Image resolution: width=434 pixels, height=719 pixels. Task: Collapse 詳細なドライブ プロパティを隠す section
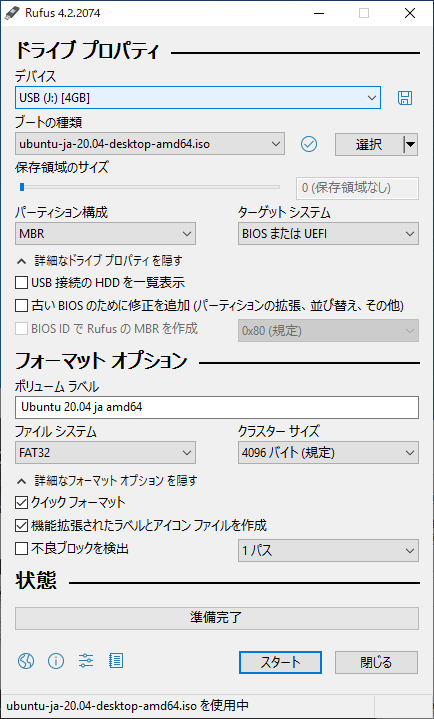point(100,261)
